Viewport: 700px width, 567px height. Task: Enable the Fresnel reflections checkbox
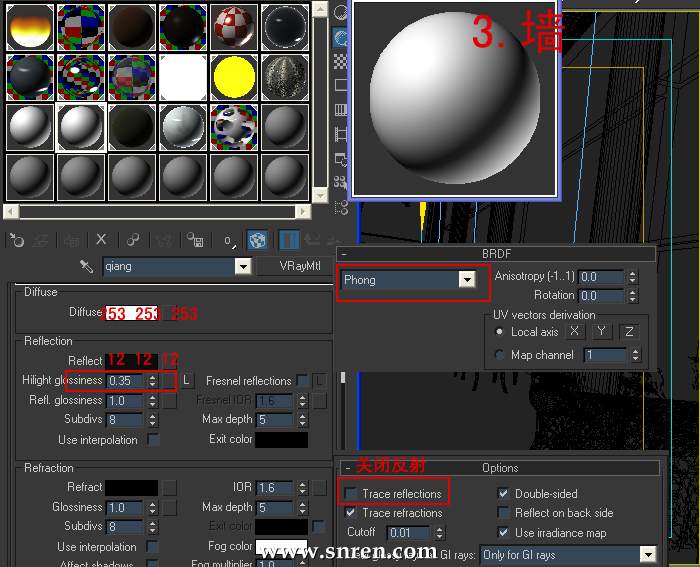point(302,381)
